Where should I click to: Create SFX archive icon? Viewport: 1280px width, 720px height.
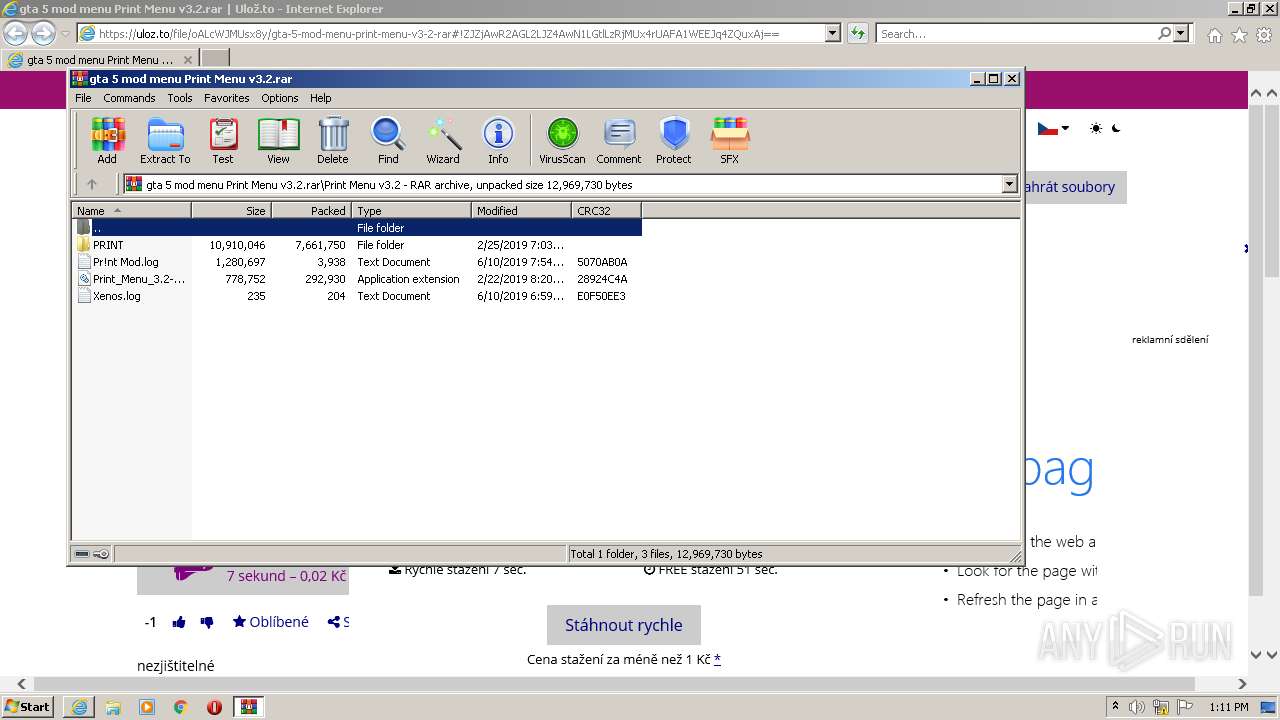(x=730, y=140)
